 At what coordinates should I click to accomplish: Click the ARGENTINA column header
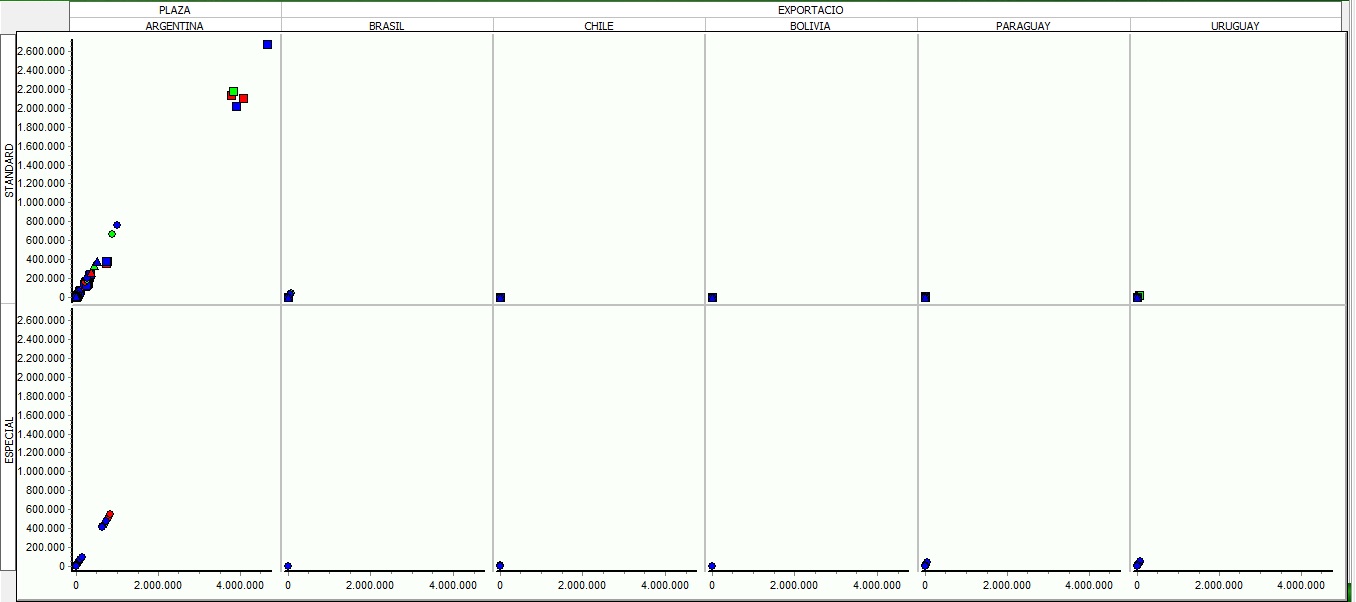pos(175,26)
